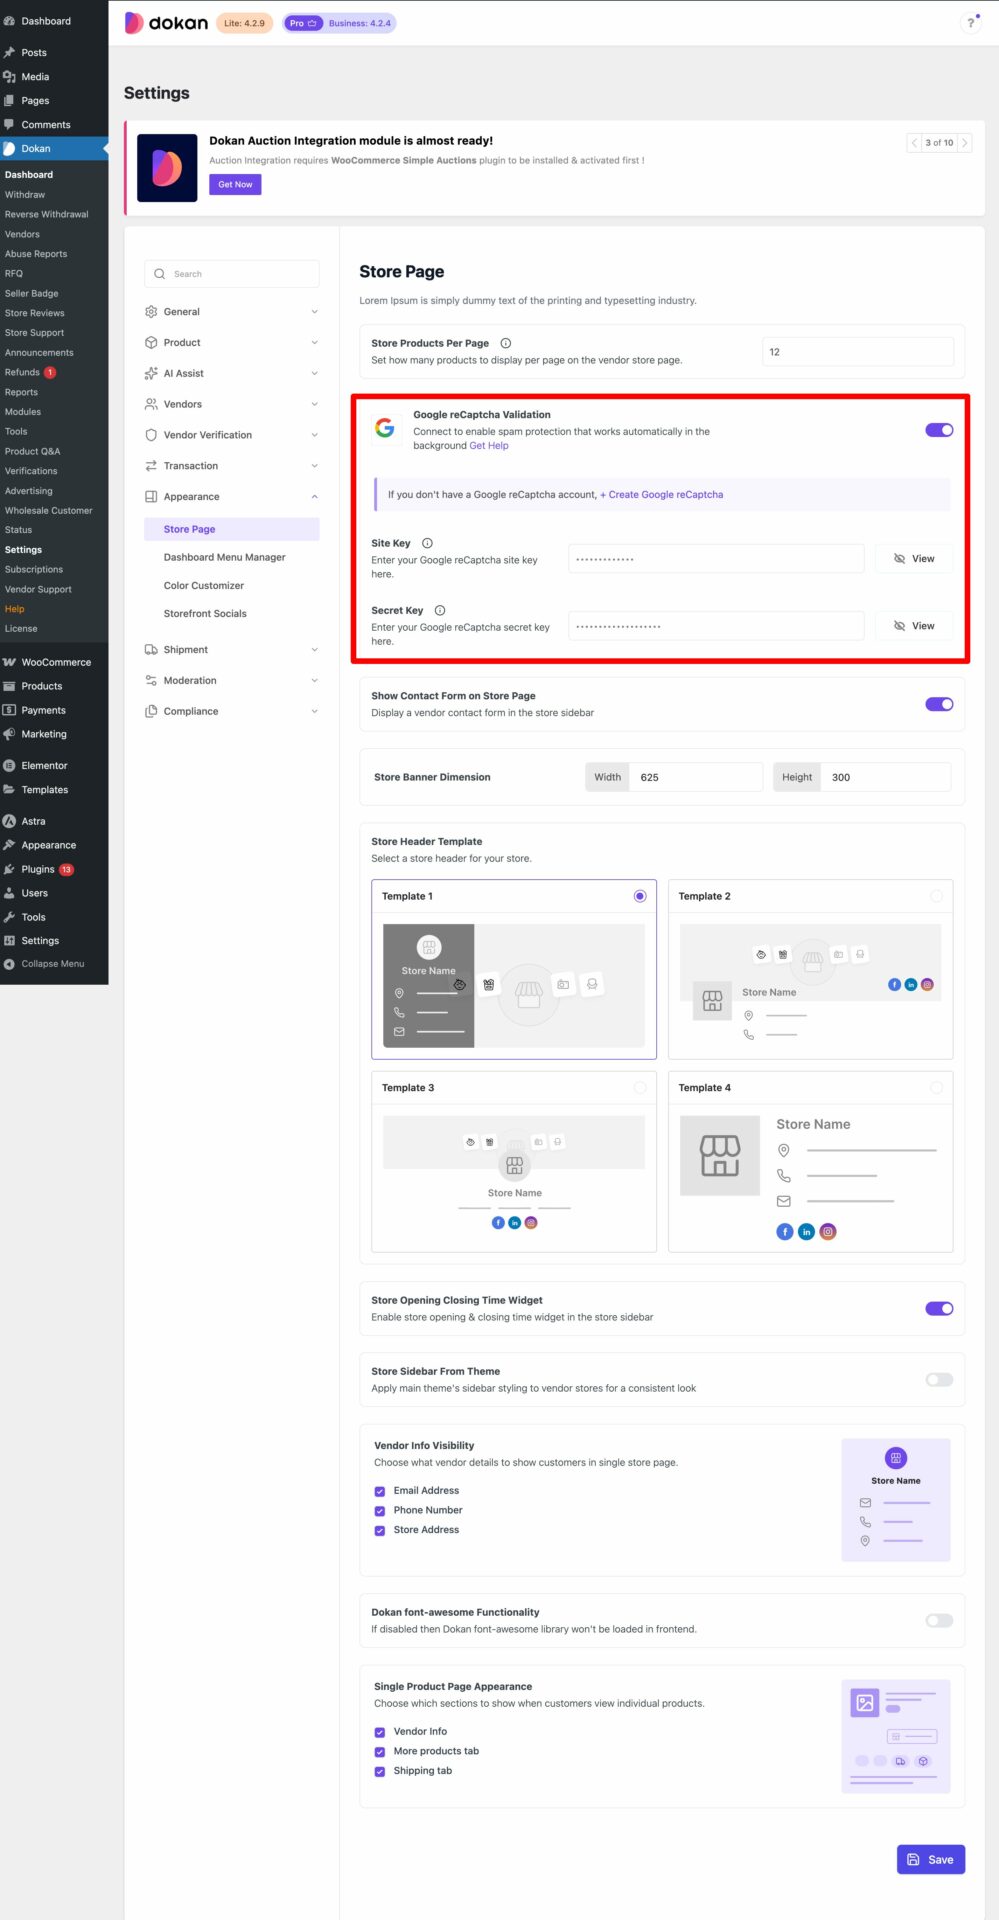Click the Vendors people icon in settings nav

(x=151, y=404)
